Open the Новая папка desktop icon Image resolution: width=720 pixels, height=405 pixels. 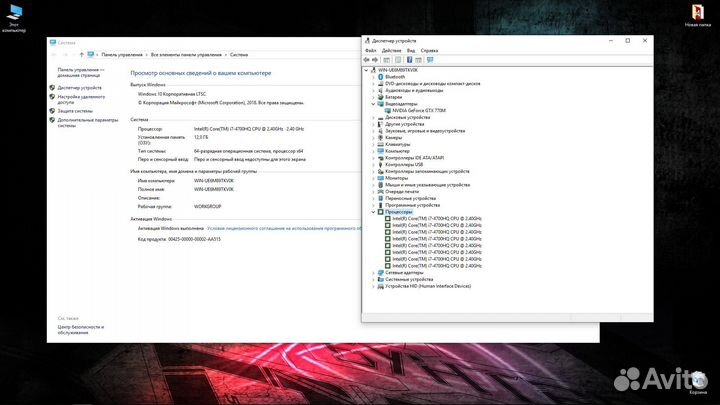tap(698, 16)
